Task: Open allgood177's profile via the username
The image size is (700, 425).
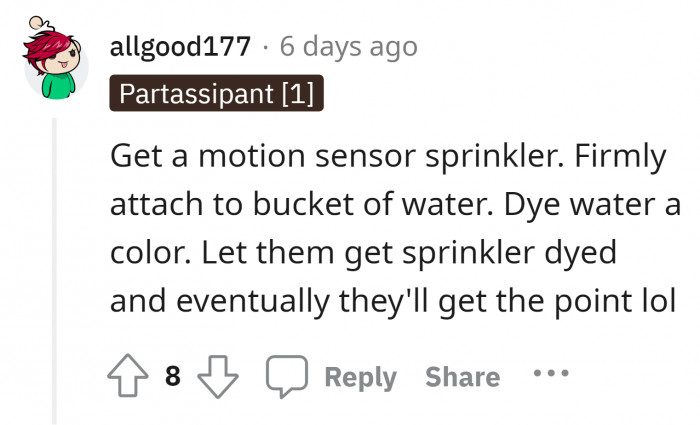Action: 180,47
